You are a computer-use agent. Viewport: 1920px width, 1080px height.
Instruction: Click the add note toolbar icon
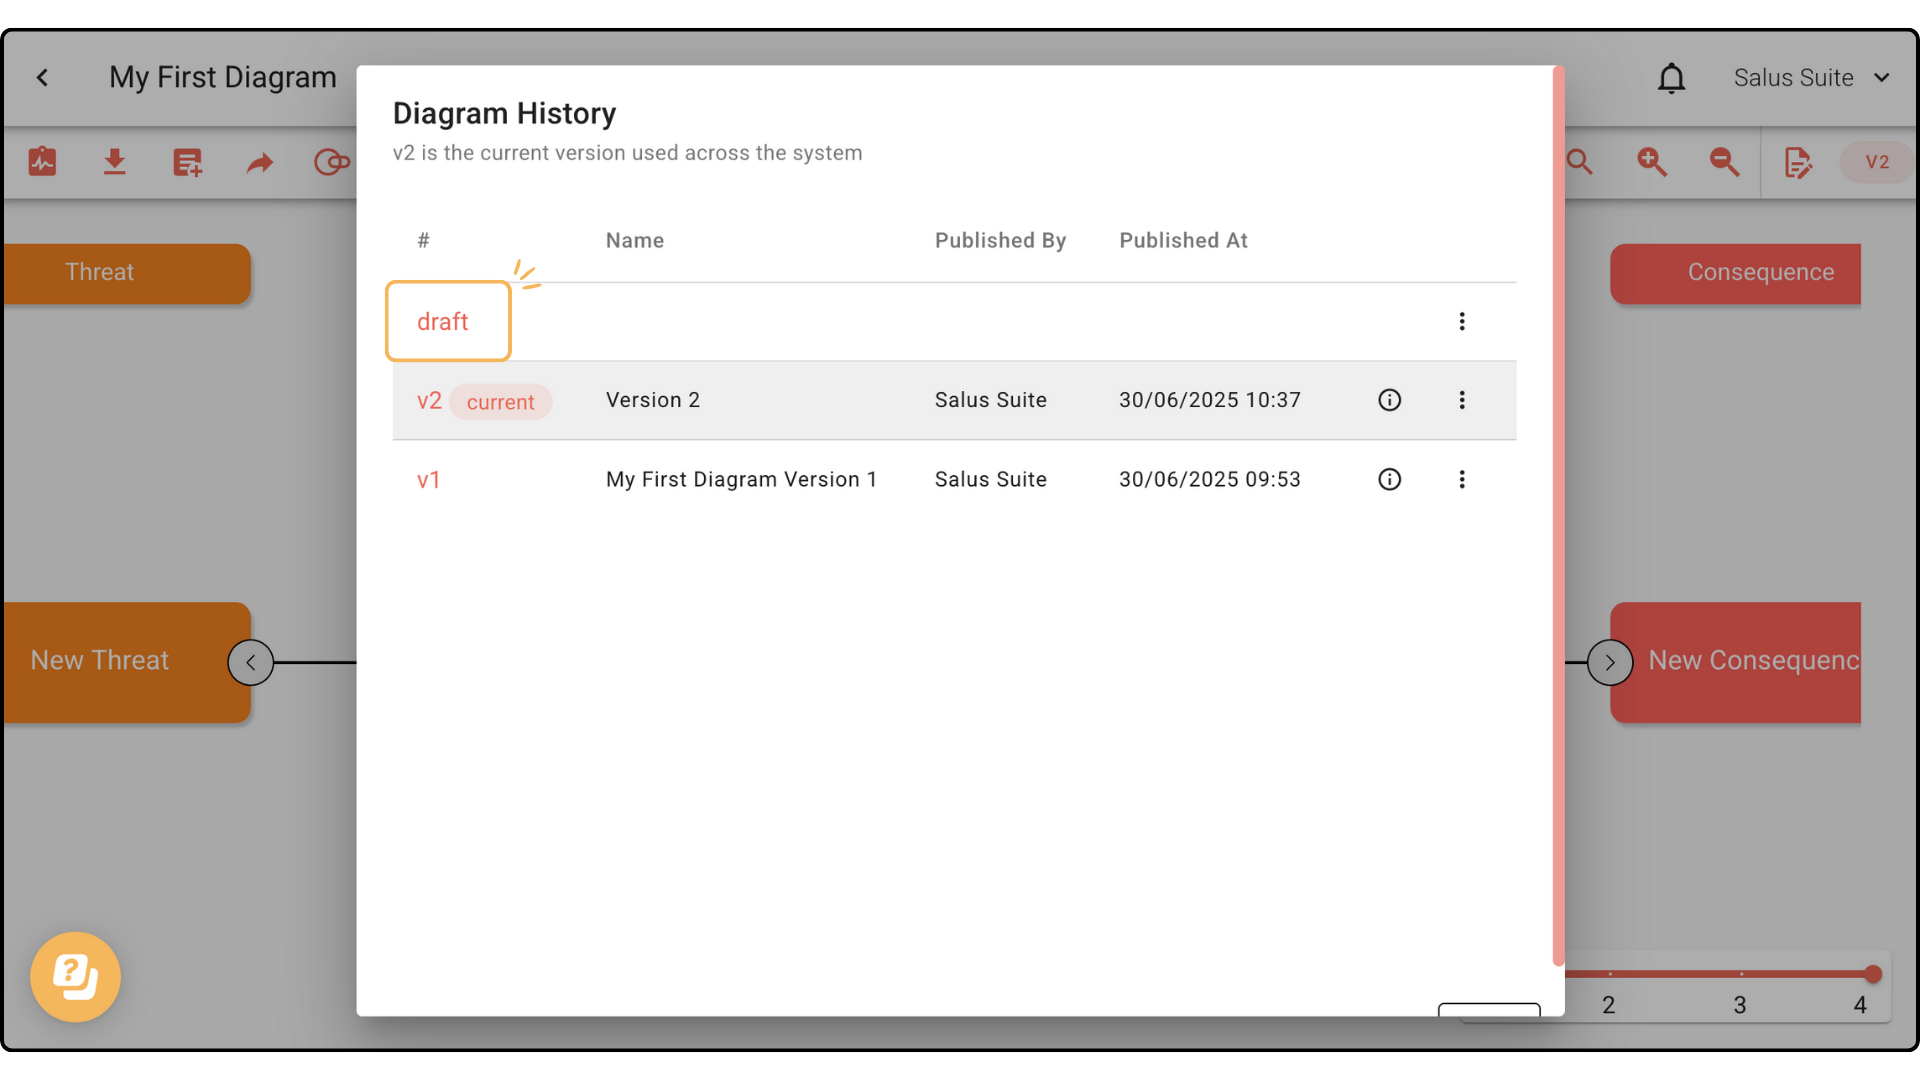tap(187, 162)
